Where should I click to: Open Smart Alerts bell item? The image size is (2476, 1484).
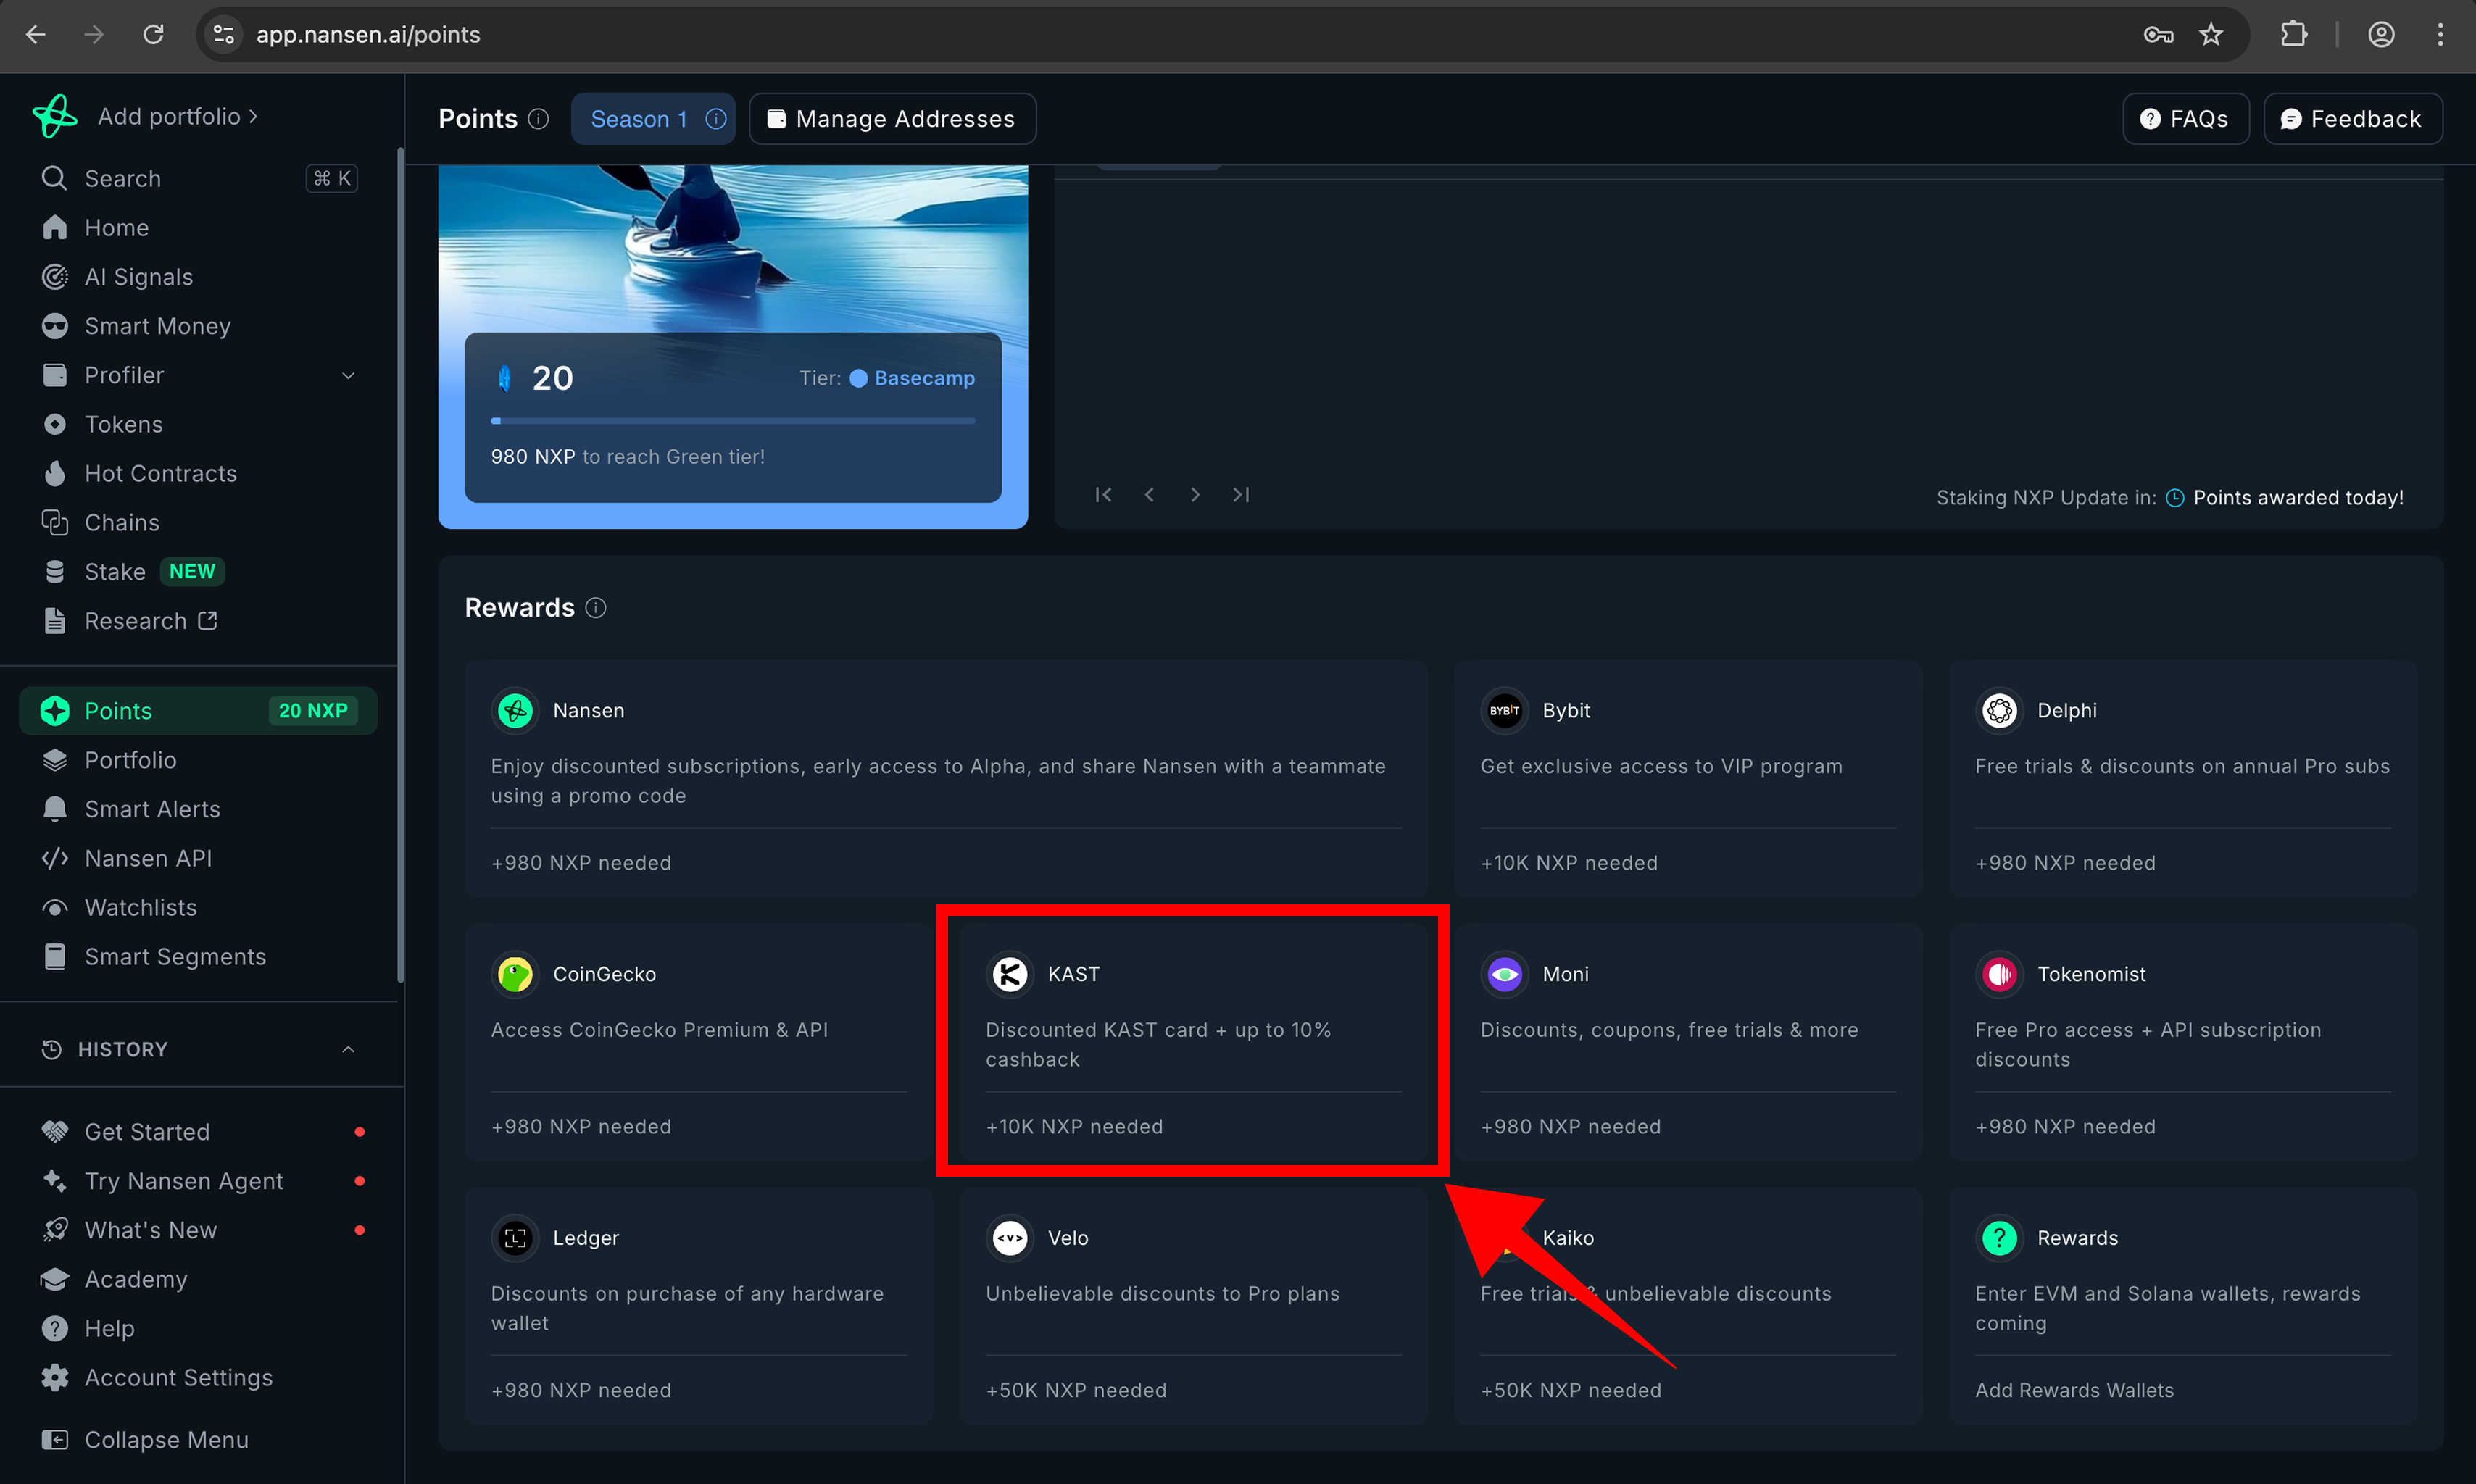tap(198, 808)
